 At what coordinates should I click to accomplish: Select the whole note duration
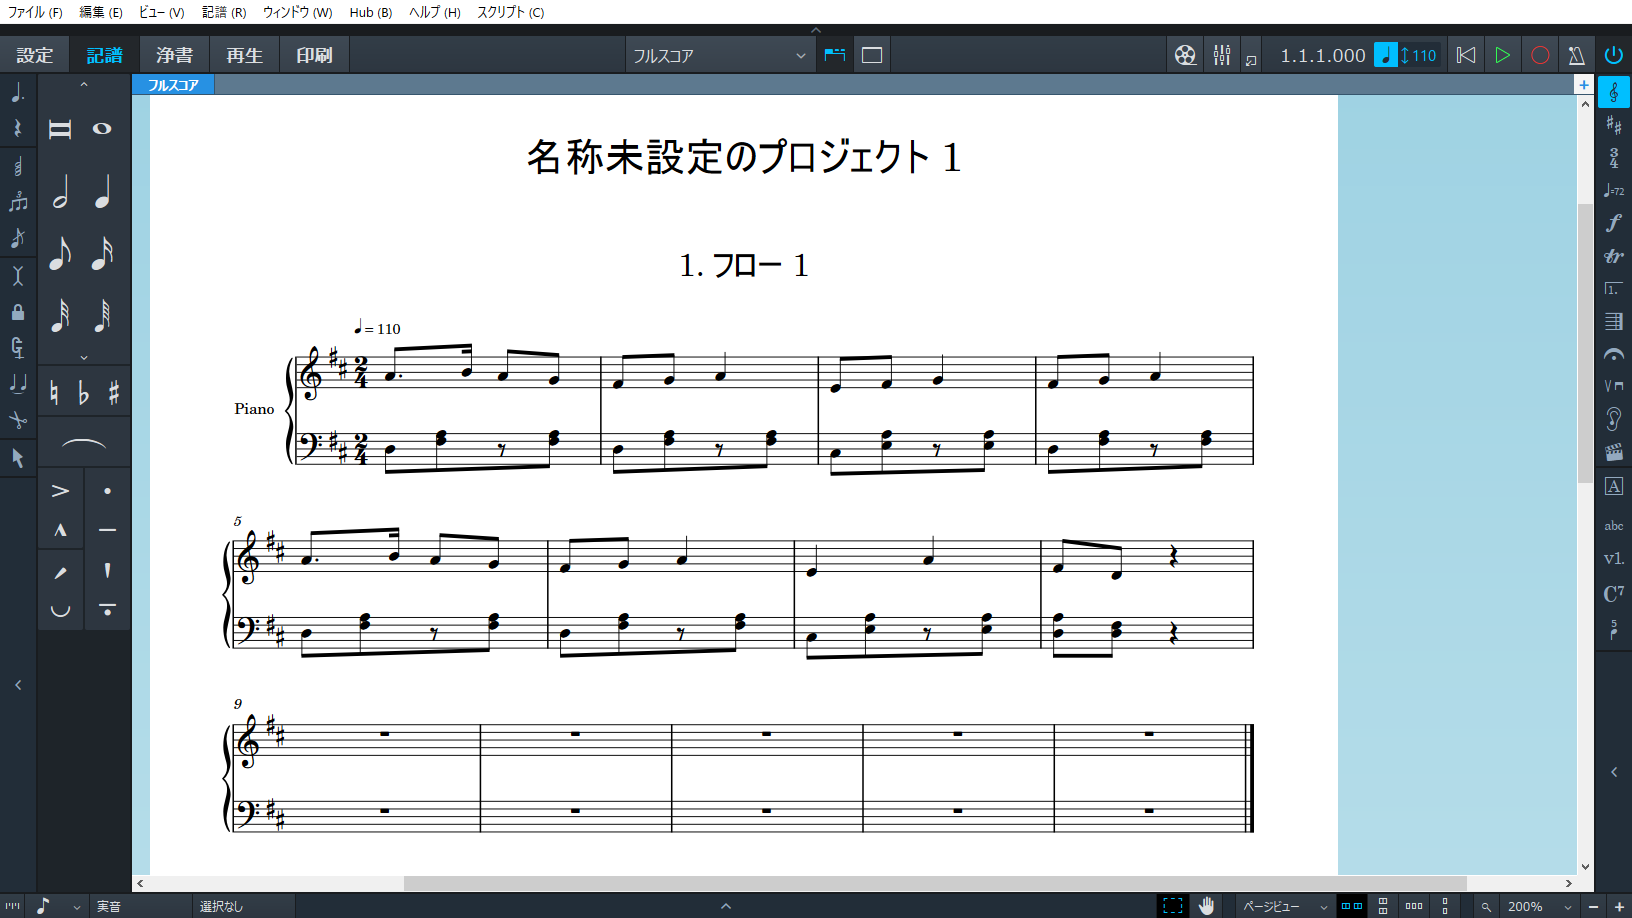tap(102, 129)
